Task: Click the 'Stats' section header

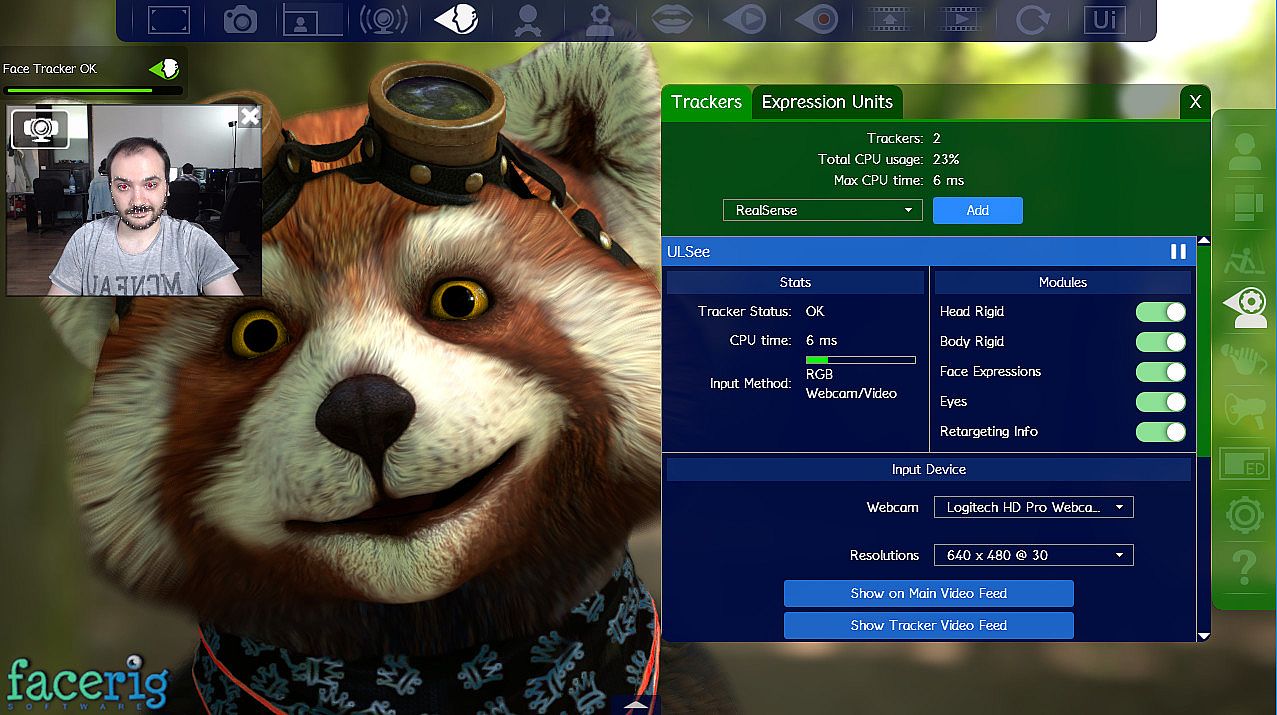Action: click(795, 283)
